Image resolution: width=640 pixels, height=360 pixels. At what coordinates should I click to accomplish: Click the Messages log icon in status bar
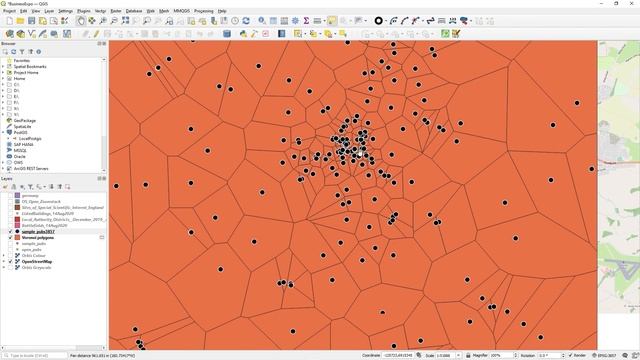(625, 356)
